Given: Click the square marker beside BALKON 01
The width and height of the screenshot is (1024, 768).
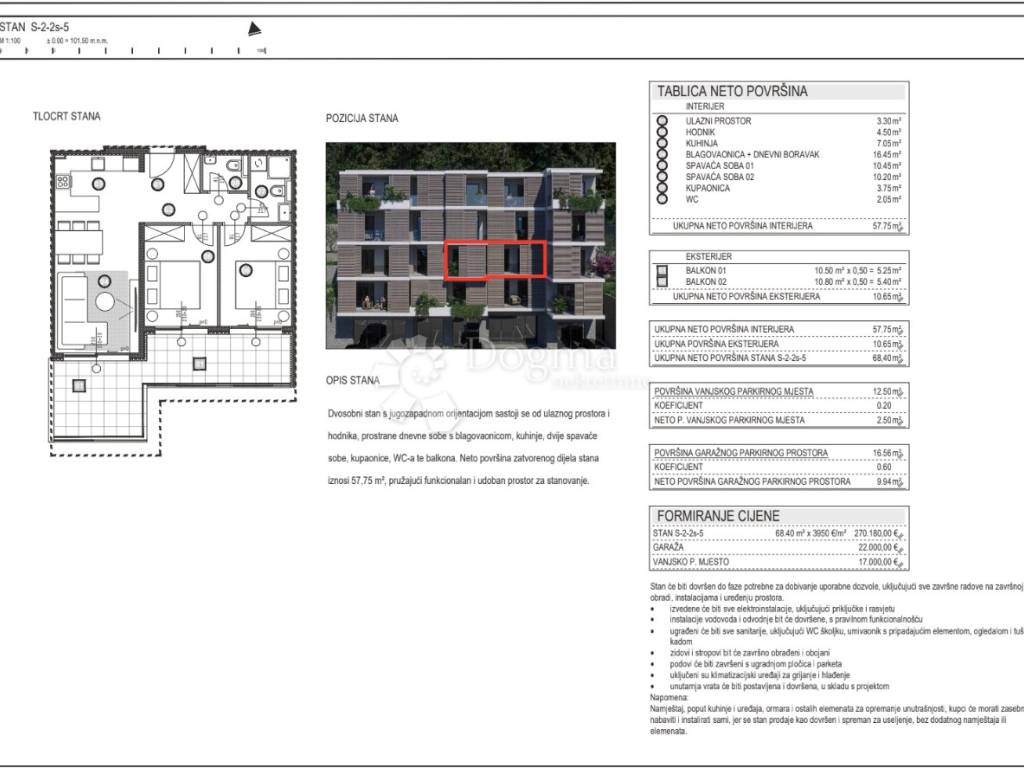Looking at the screenshot, I should pyautogui.click(x=661, y=270).
